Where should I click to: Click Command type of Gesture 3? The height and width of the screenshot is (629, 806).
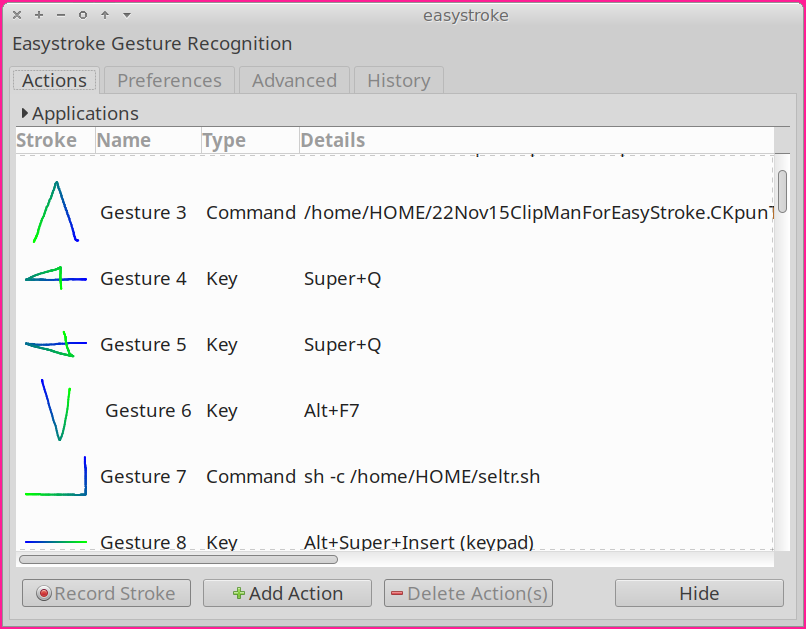(251, 212)
